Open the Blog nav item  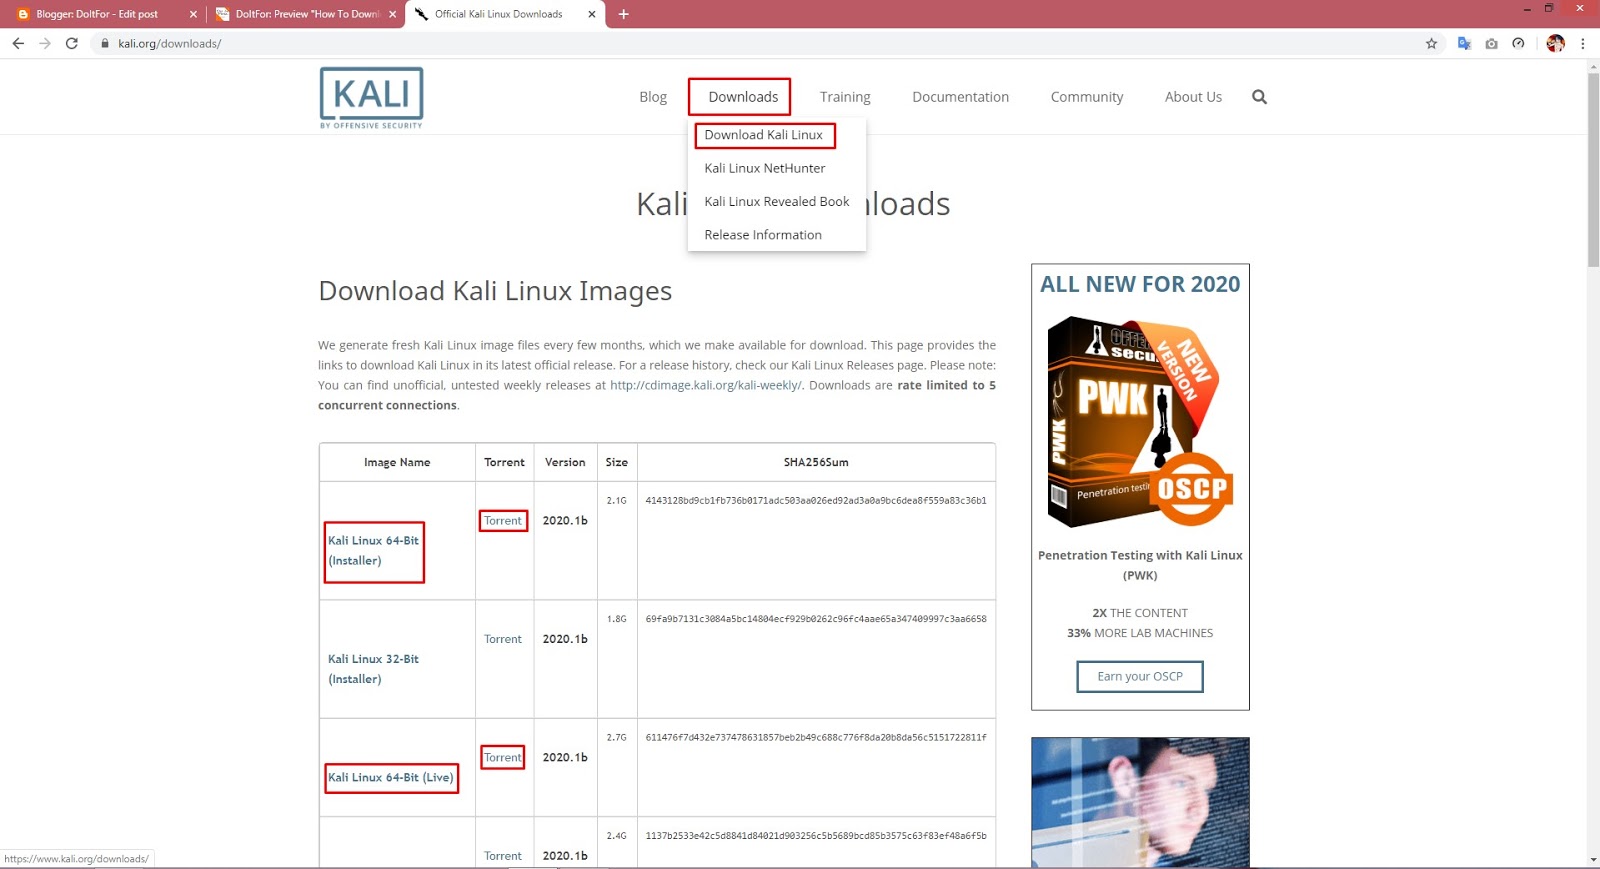pos(653,97)
